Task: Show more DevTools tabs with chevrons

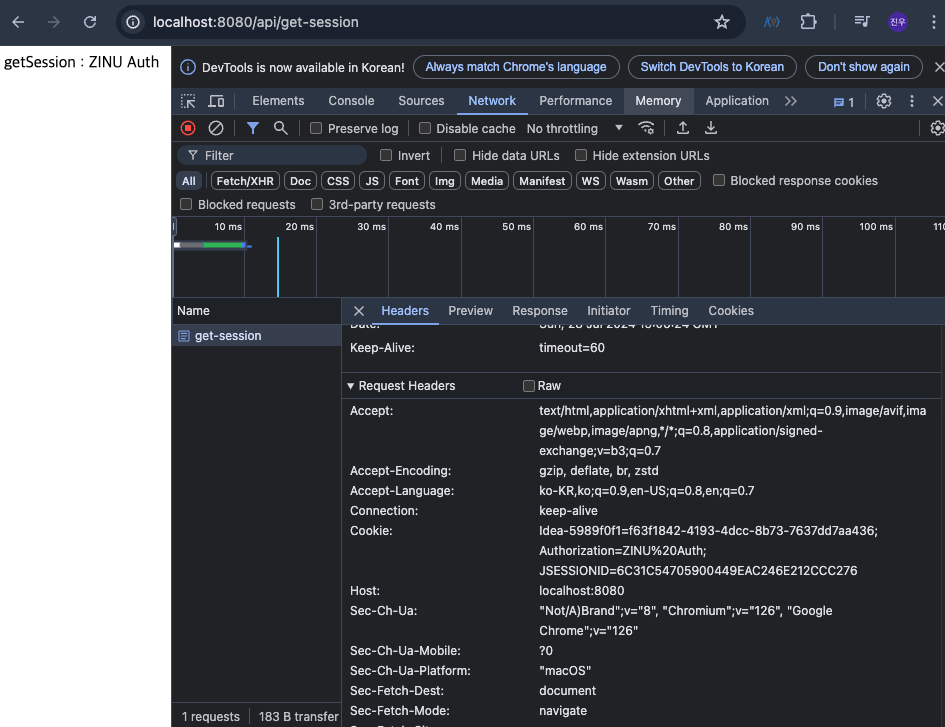Action: pos(791,101)
